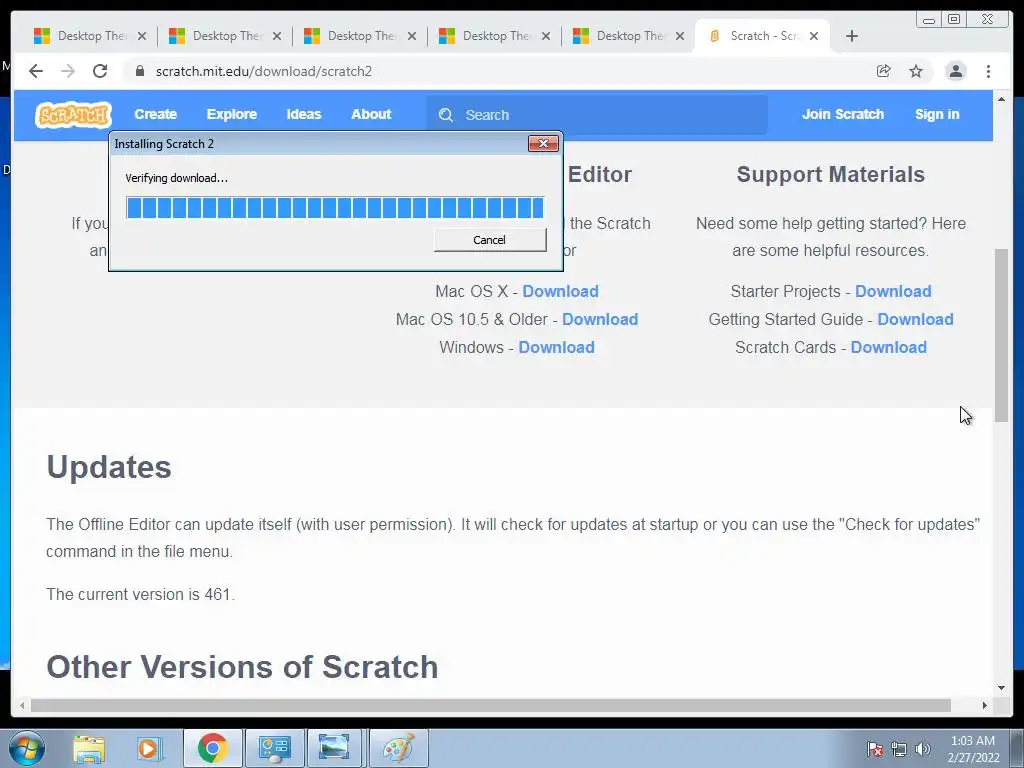Download Offline Editor for Windows
The height and width of the screenshot is (768, 1024).
556,347
